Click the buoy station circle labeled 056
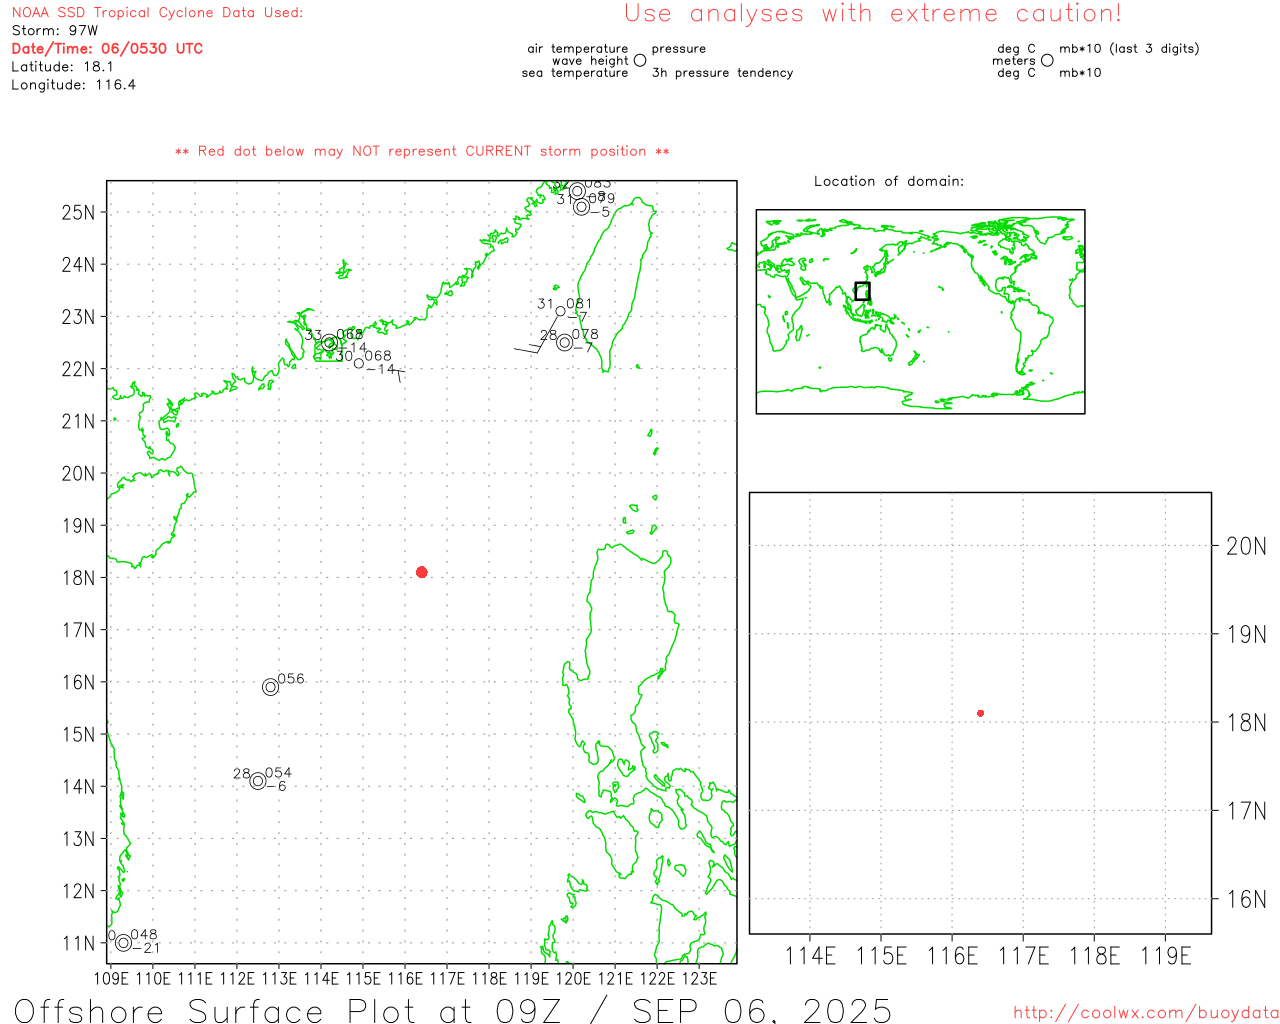This screenshot has height=1024, width=1280. pyautogui.click(x=270, y=687)
